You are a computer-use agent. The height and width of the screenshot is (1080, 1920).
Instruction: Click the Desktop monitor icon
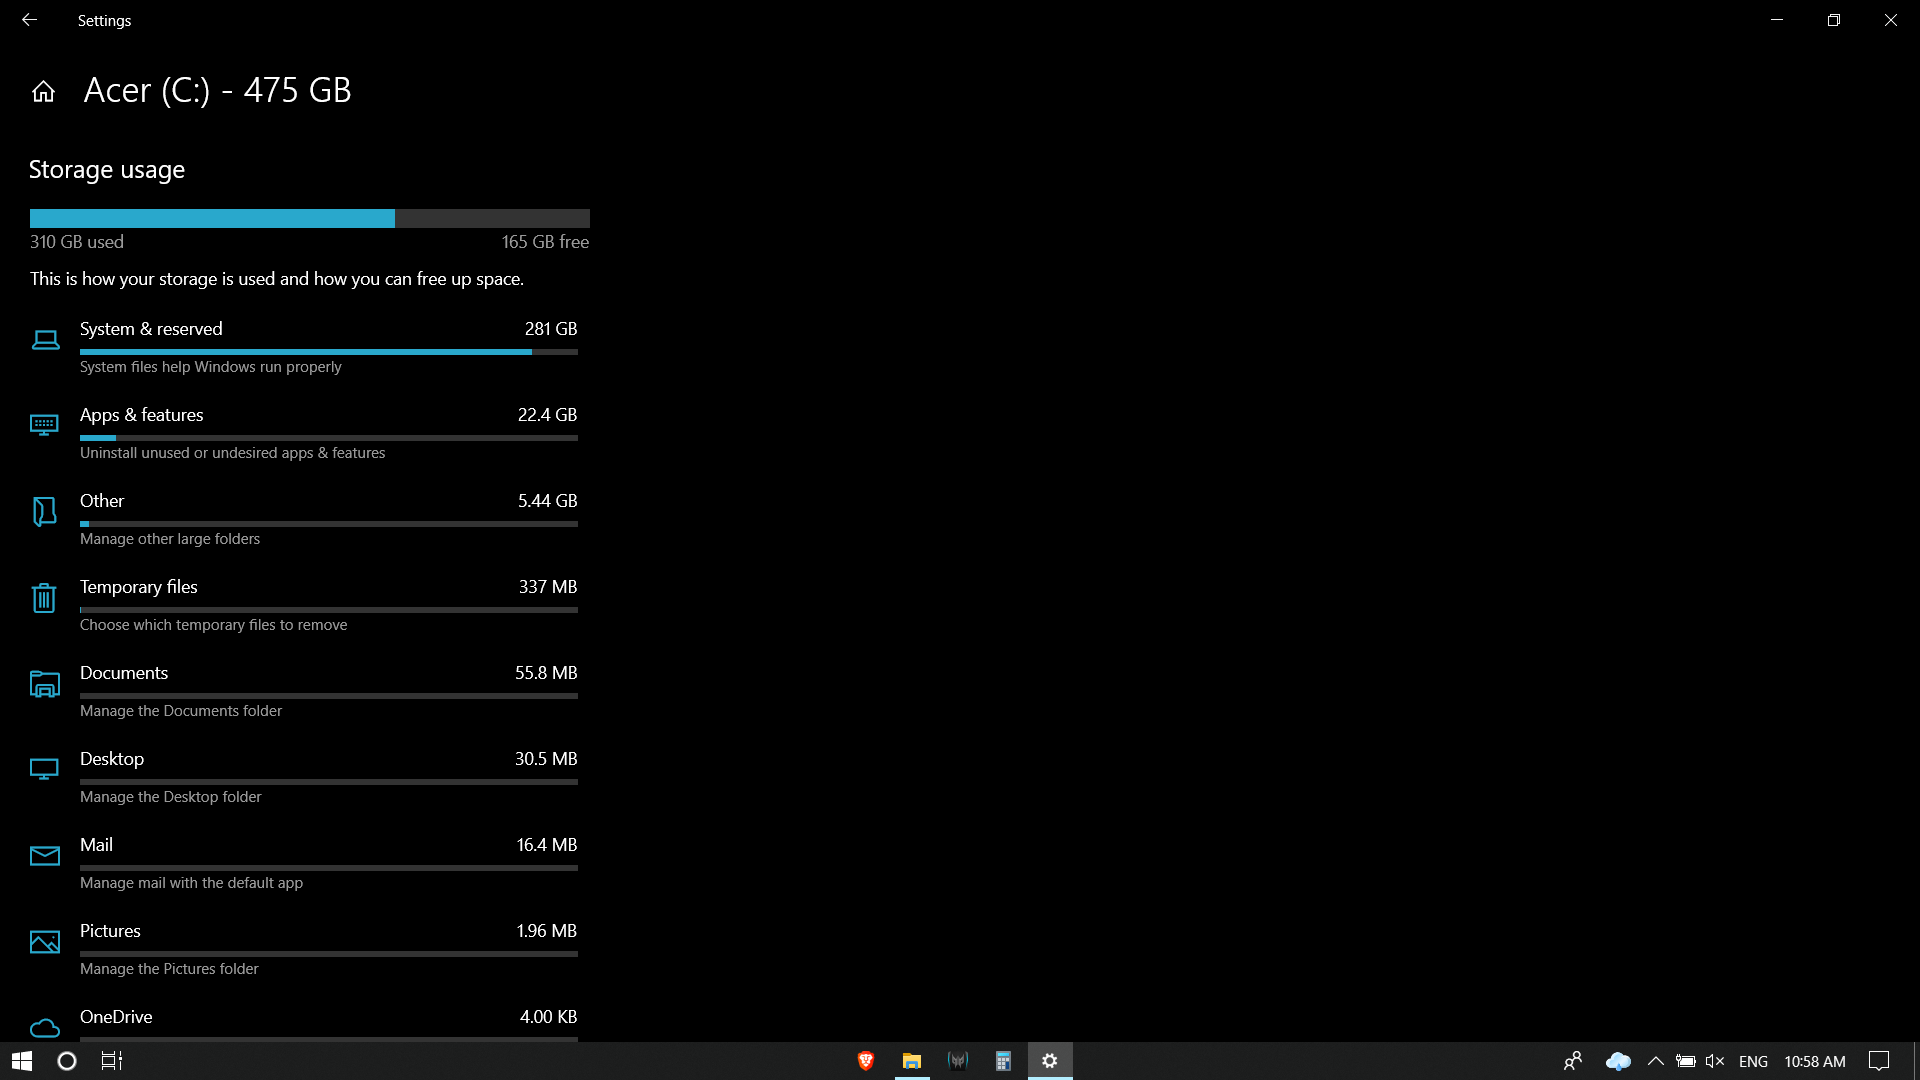[44, 769]
